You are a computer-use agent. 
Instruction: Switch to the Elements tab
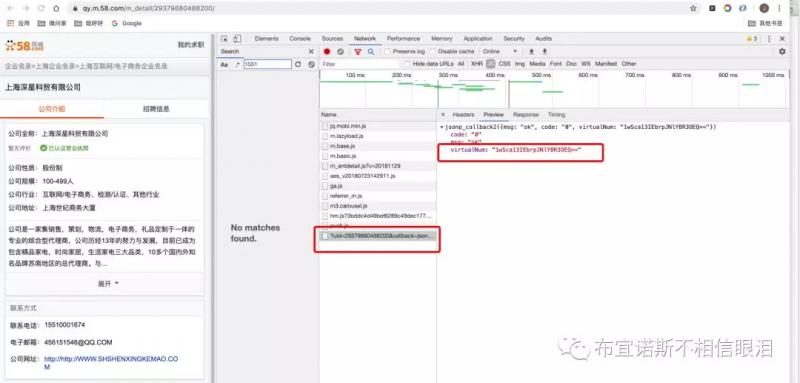point(266,39)
